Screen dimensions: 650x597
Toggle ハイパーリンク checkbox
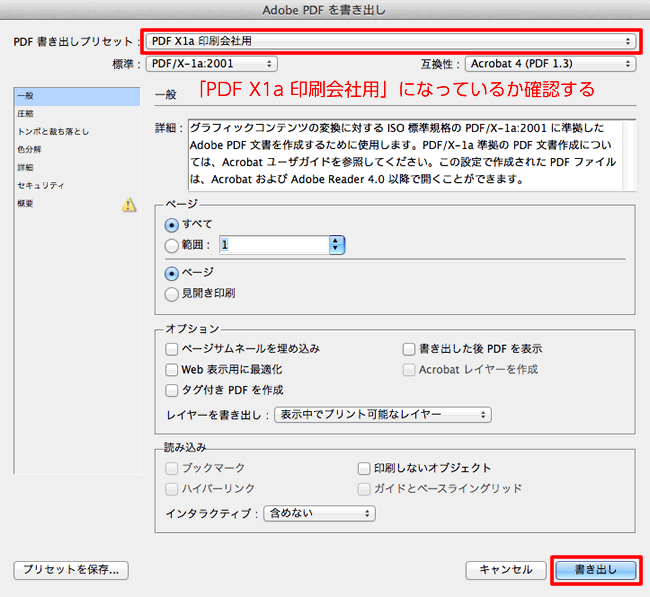click(171, 489)
